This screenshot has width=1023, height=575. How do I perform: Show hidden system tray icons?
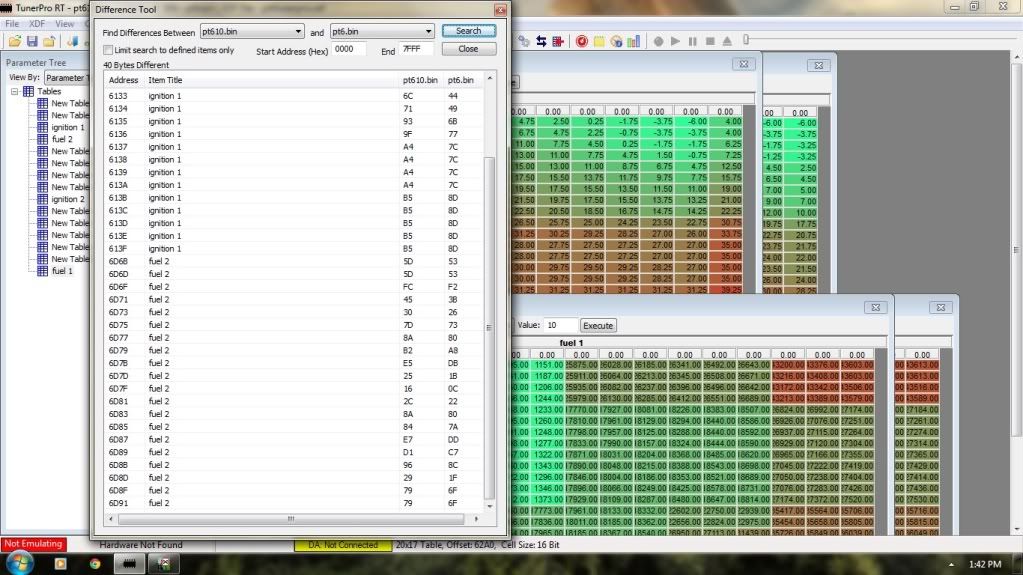[951, 565]
